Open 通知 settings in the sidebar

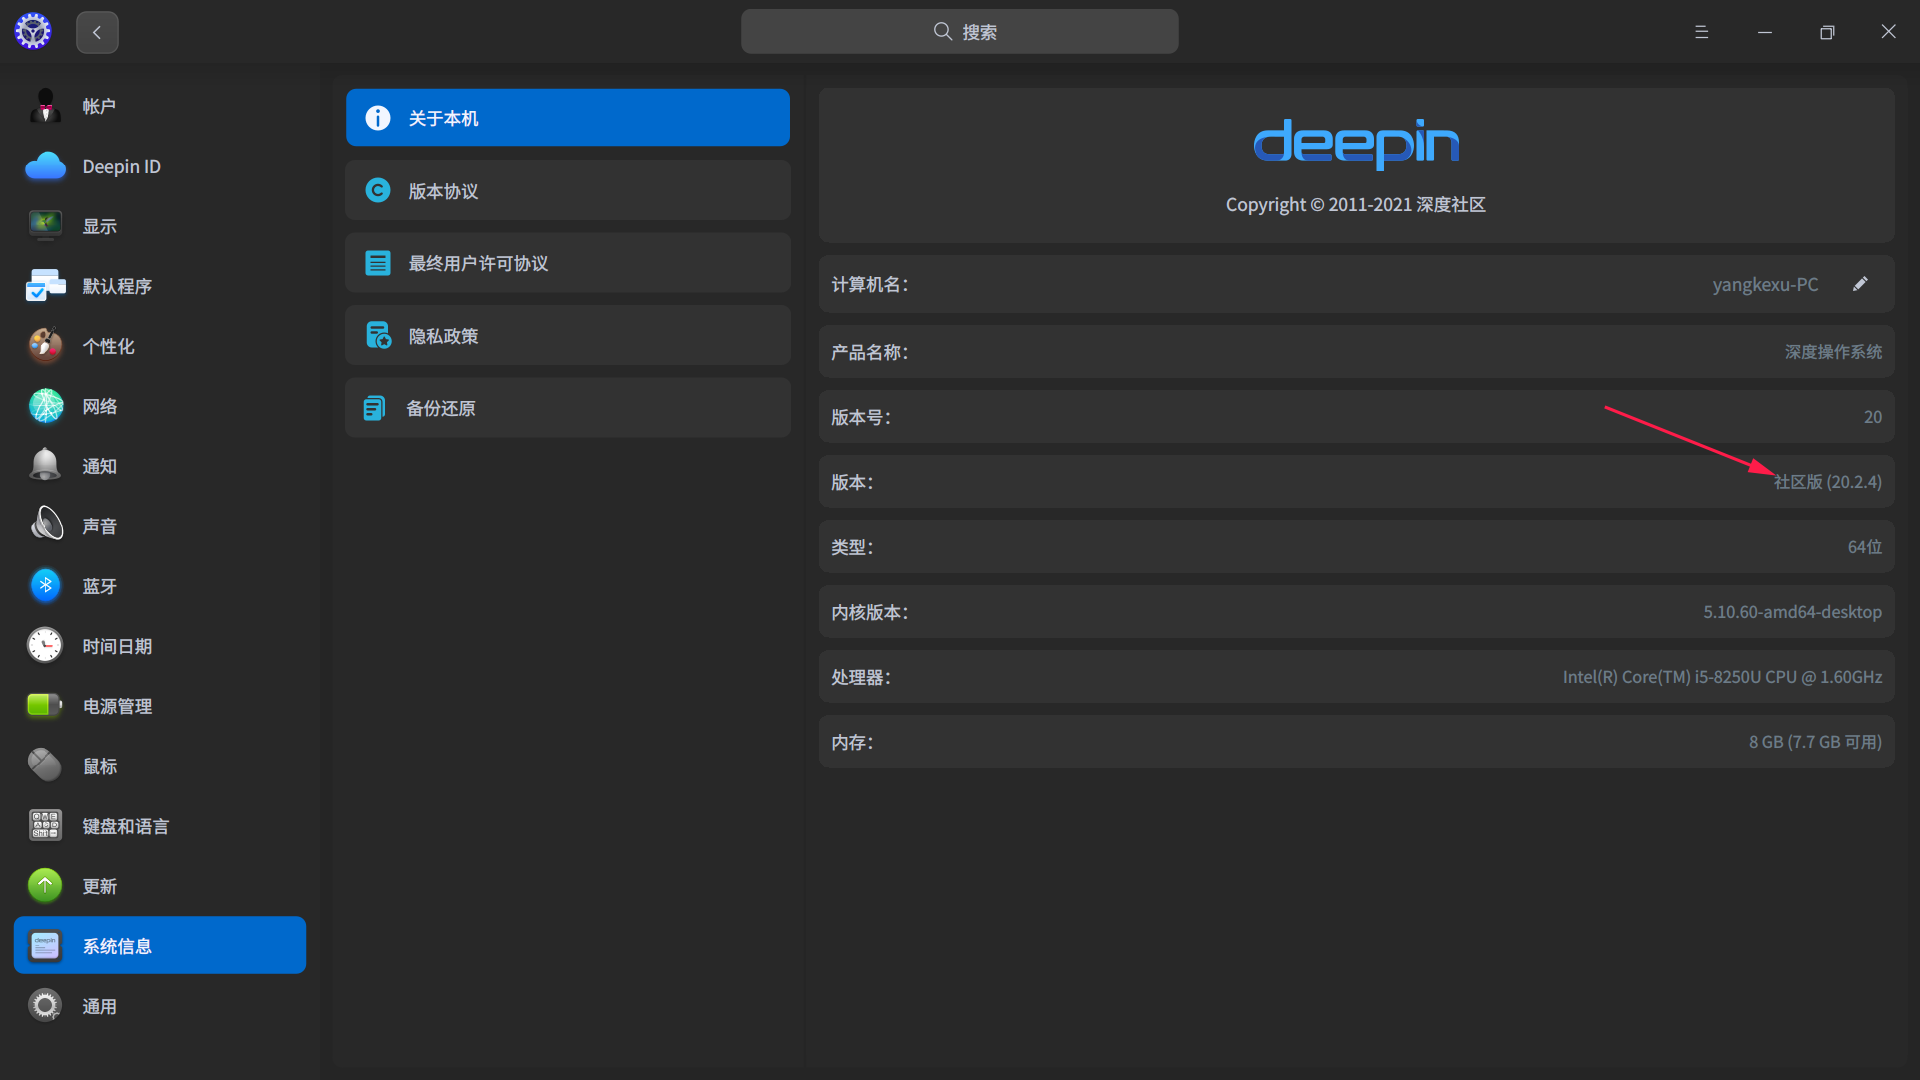(x=99, y=466)
